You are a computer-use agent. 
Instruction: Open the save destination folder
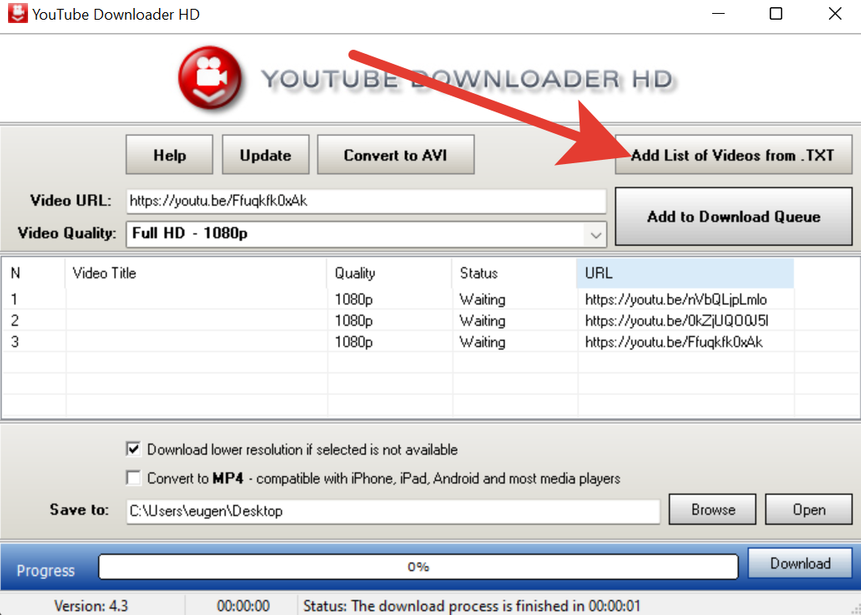click(808, 509)
